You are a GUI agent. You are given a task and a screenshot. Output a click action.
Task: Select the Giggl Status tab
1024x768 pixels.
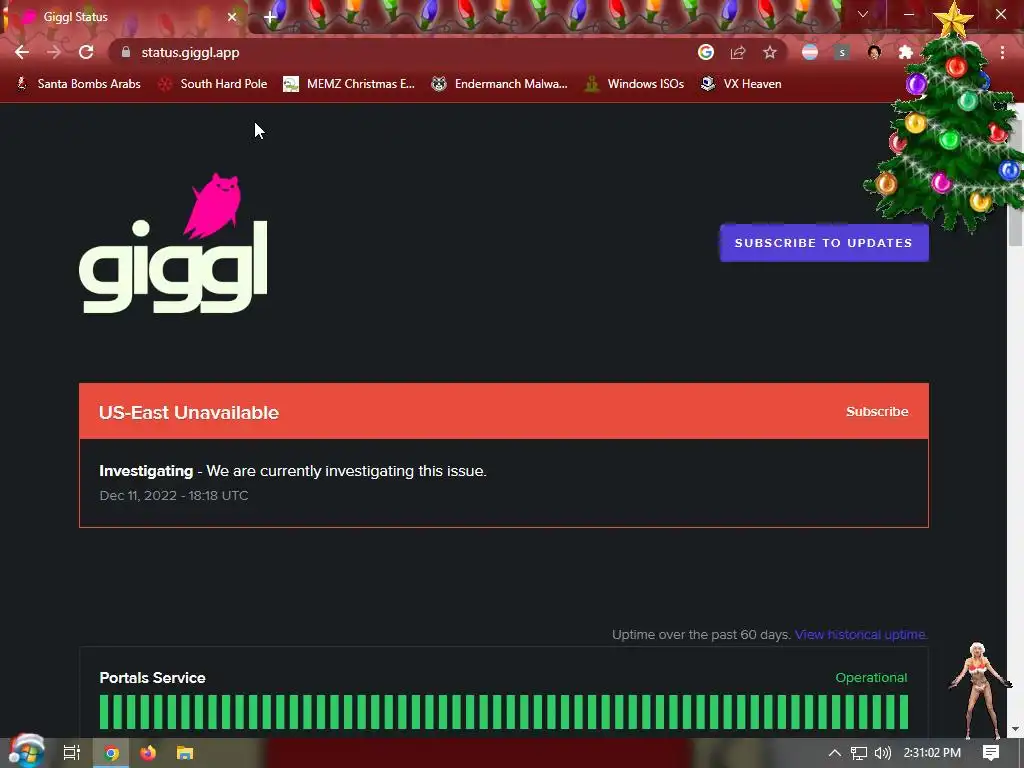click(124, 17)
